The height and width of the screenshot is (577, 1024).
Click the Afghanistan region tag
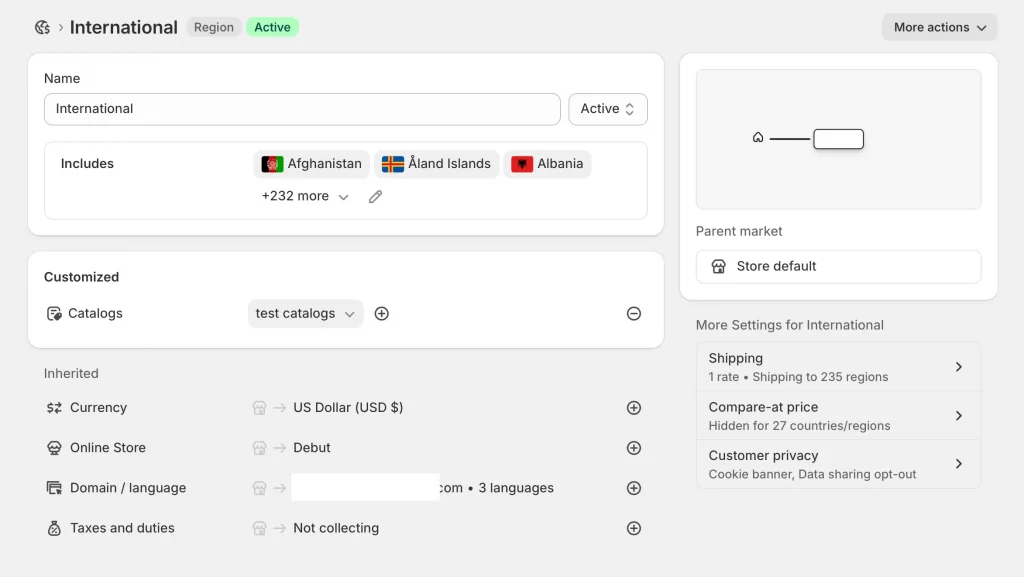312,164
